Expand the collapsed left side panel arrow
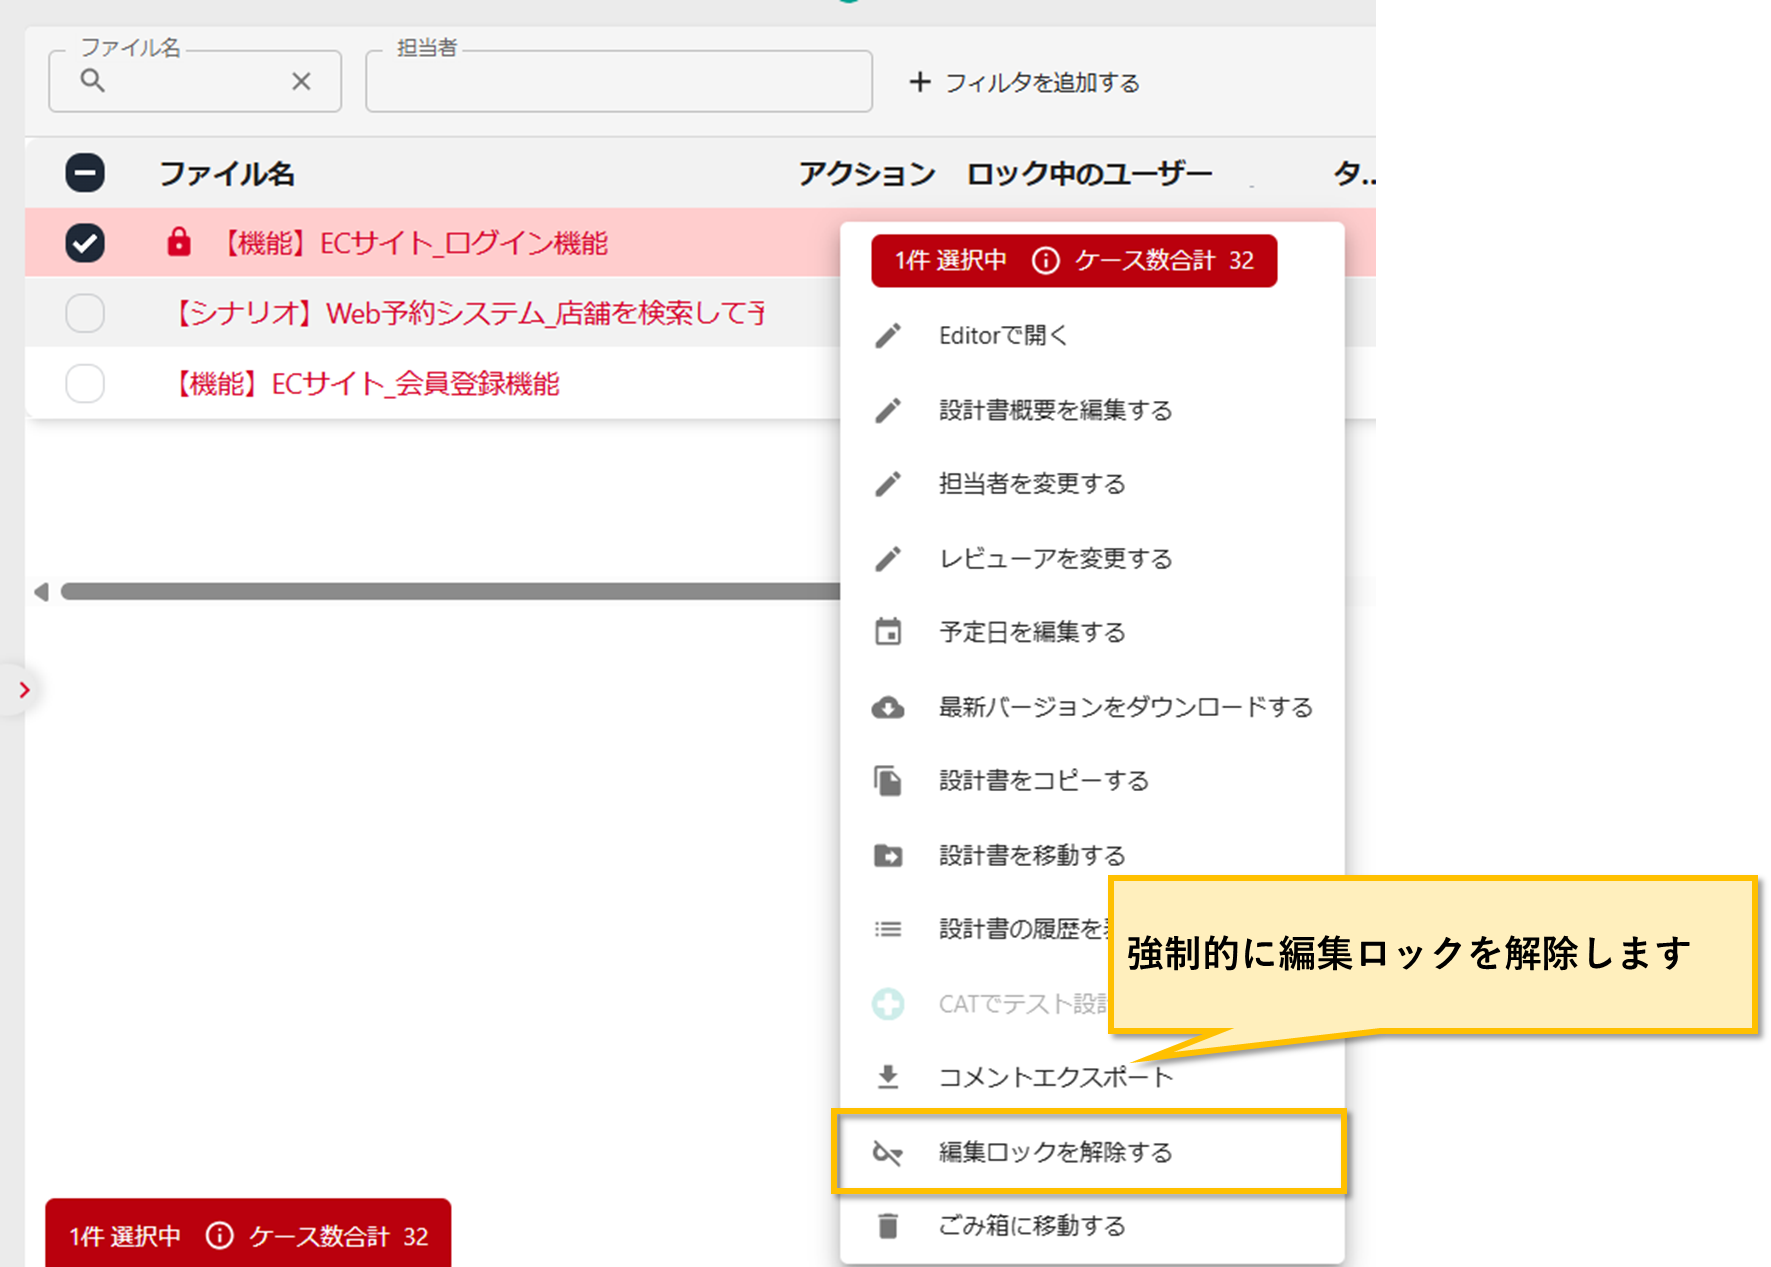 (x=24, y=690)
